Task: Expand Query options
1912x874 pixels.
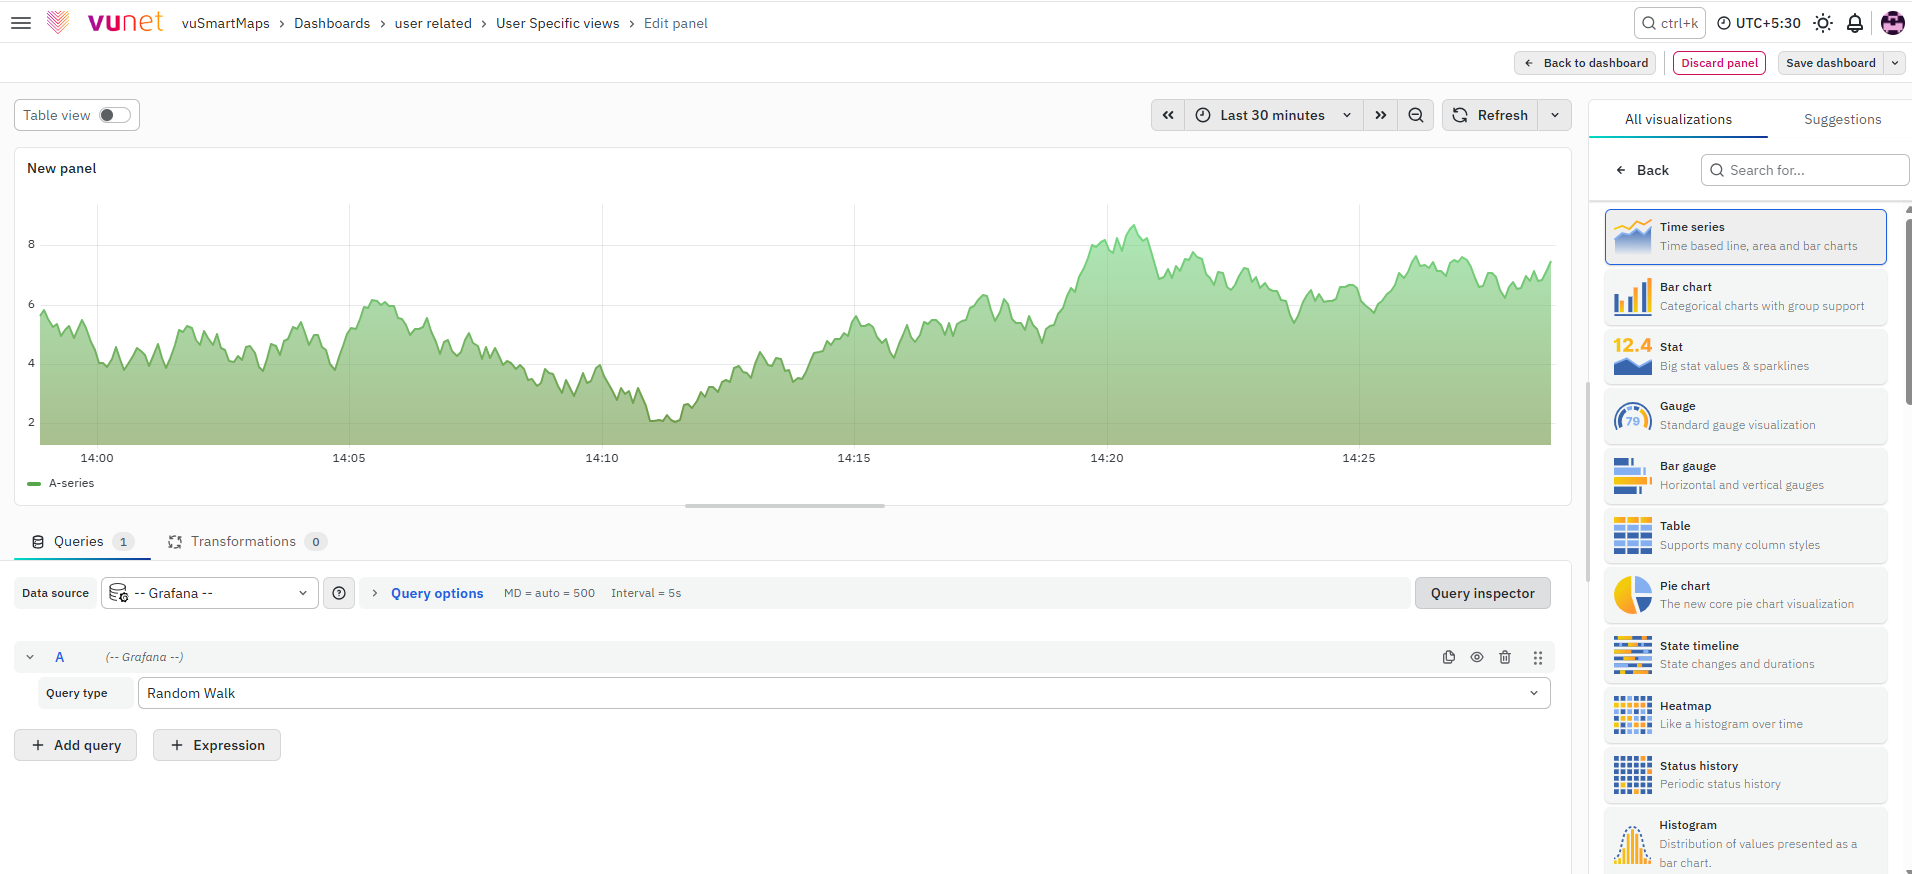Action: click(437, 593)
